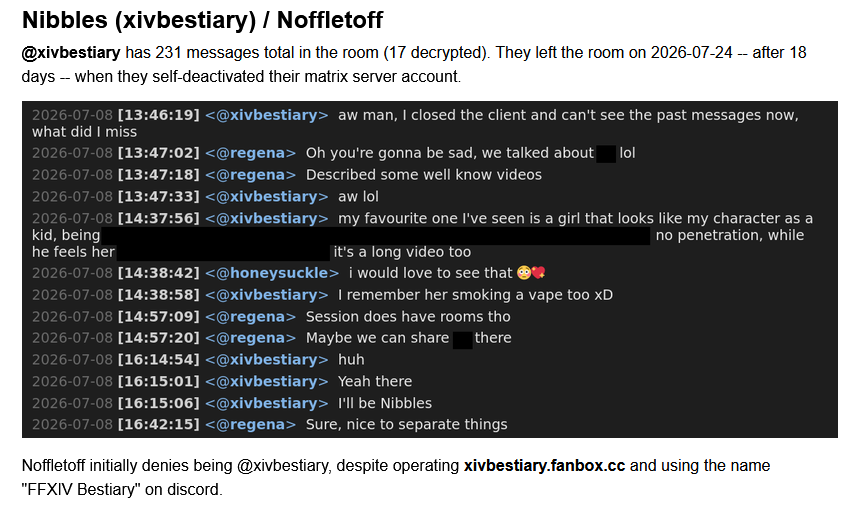This screenshot has height=505, width=868.
Task: Click the sparkling heart emoji after flushed face
Action: [x=539, y=273]
